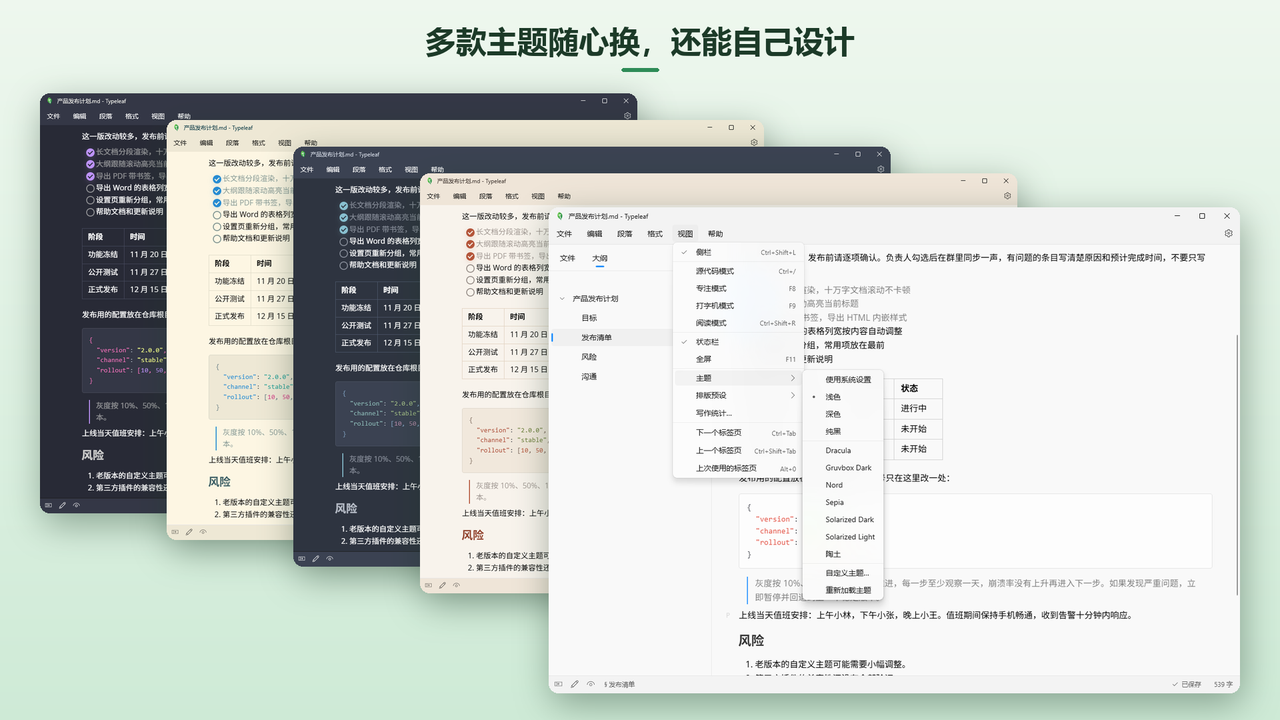Open settings gear in front white window
This screenshot has width=1280, height=720.
coord(1228,234)
